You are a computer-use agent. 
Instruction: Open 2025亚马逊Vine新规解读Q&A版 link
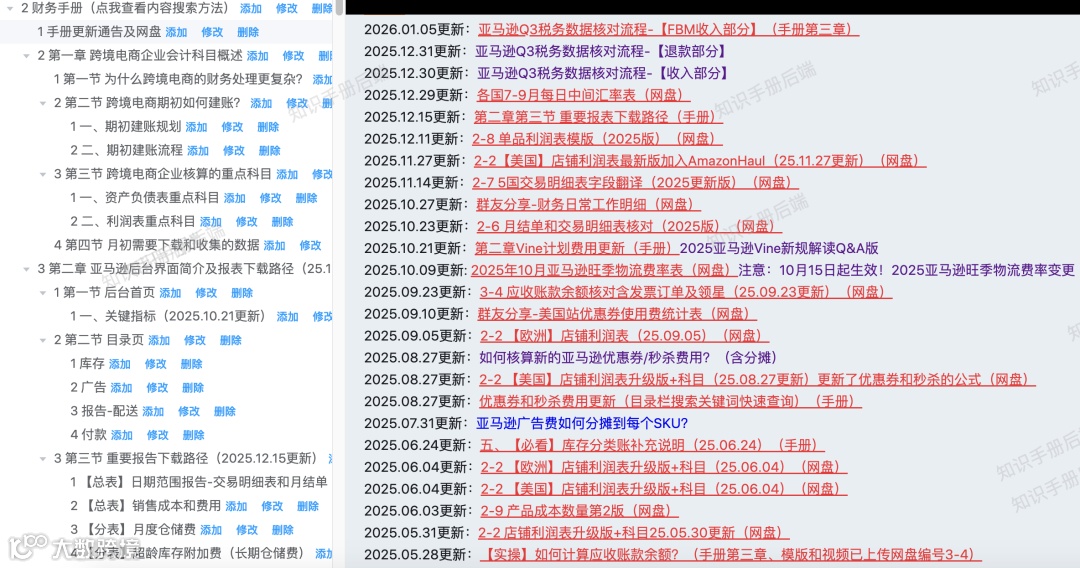(779, 249)
